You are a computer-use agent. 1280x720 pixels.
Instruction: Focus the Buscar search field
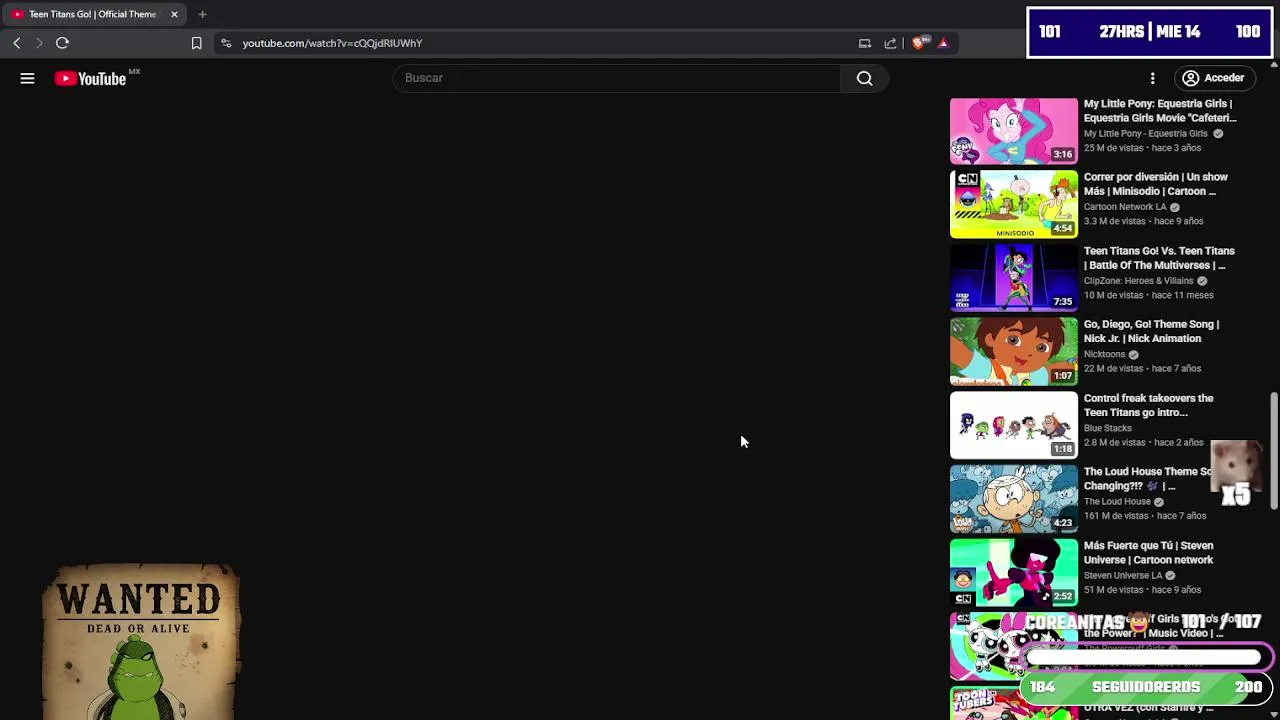(x=618, y=78)
